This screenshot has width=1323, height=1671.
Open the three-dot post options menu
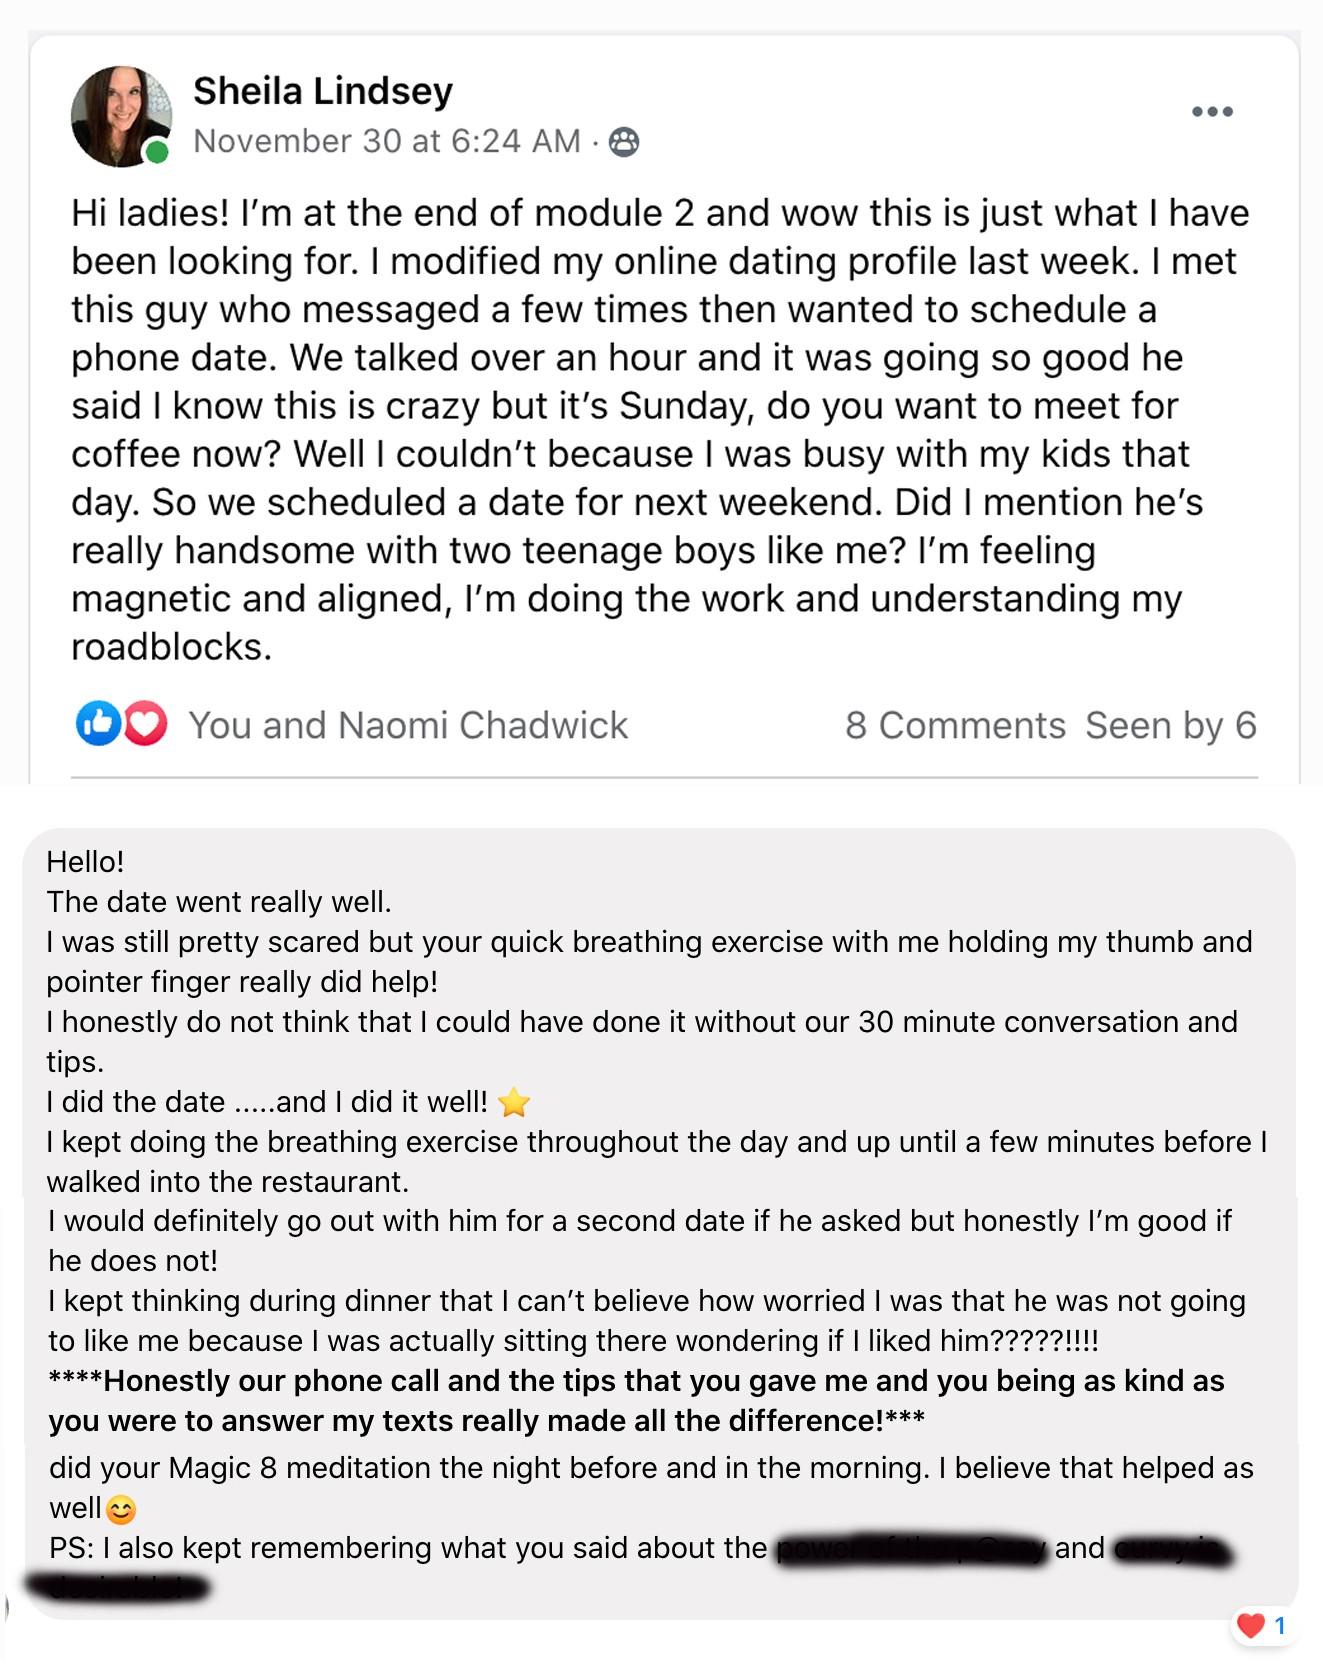coord(1212,111)
